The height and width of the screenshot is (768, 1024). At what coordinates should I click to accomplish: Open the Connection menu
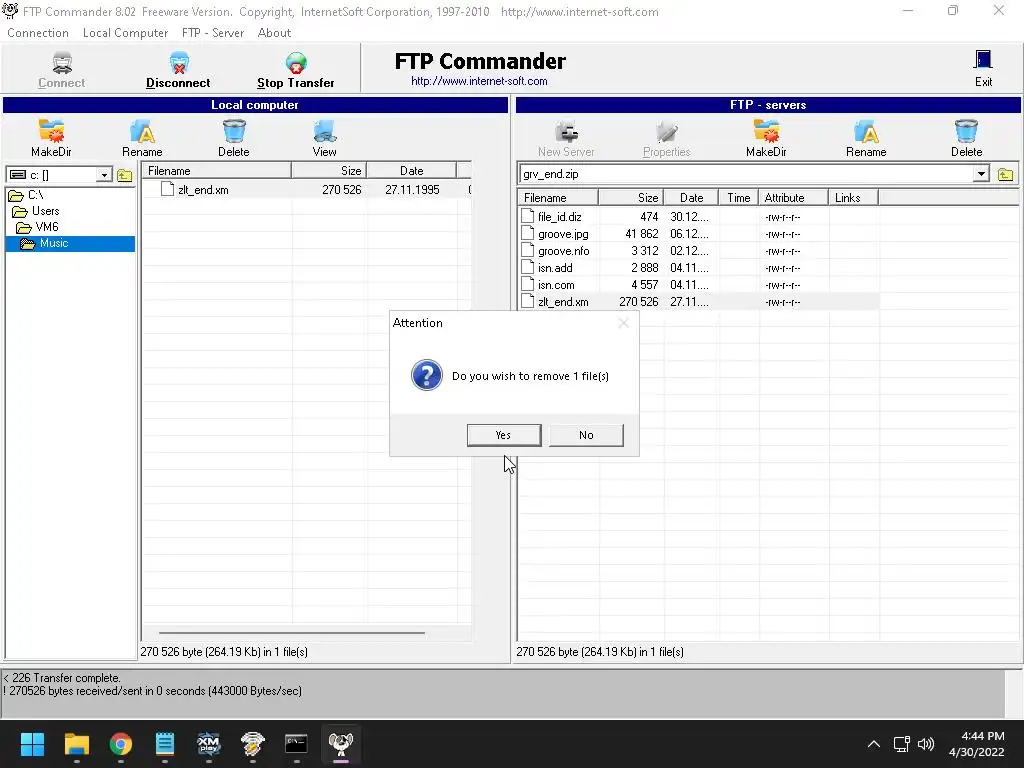coord(38,33)
